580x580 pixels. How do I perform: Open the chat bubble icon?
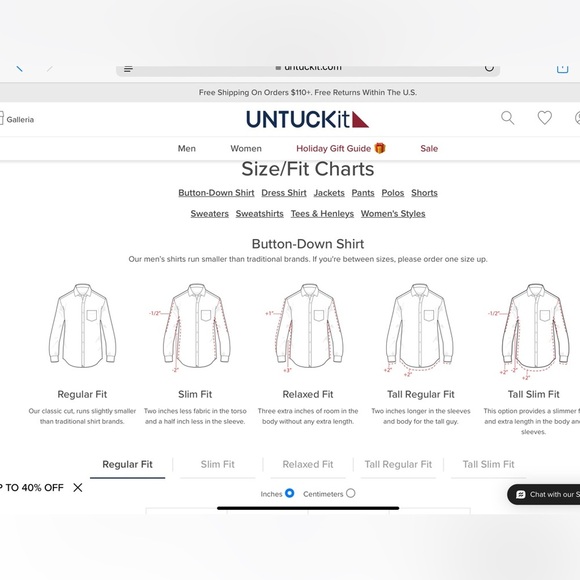(x=521, y=495)
